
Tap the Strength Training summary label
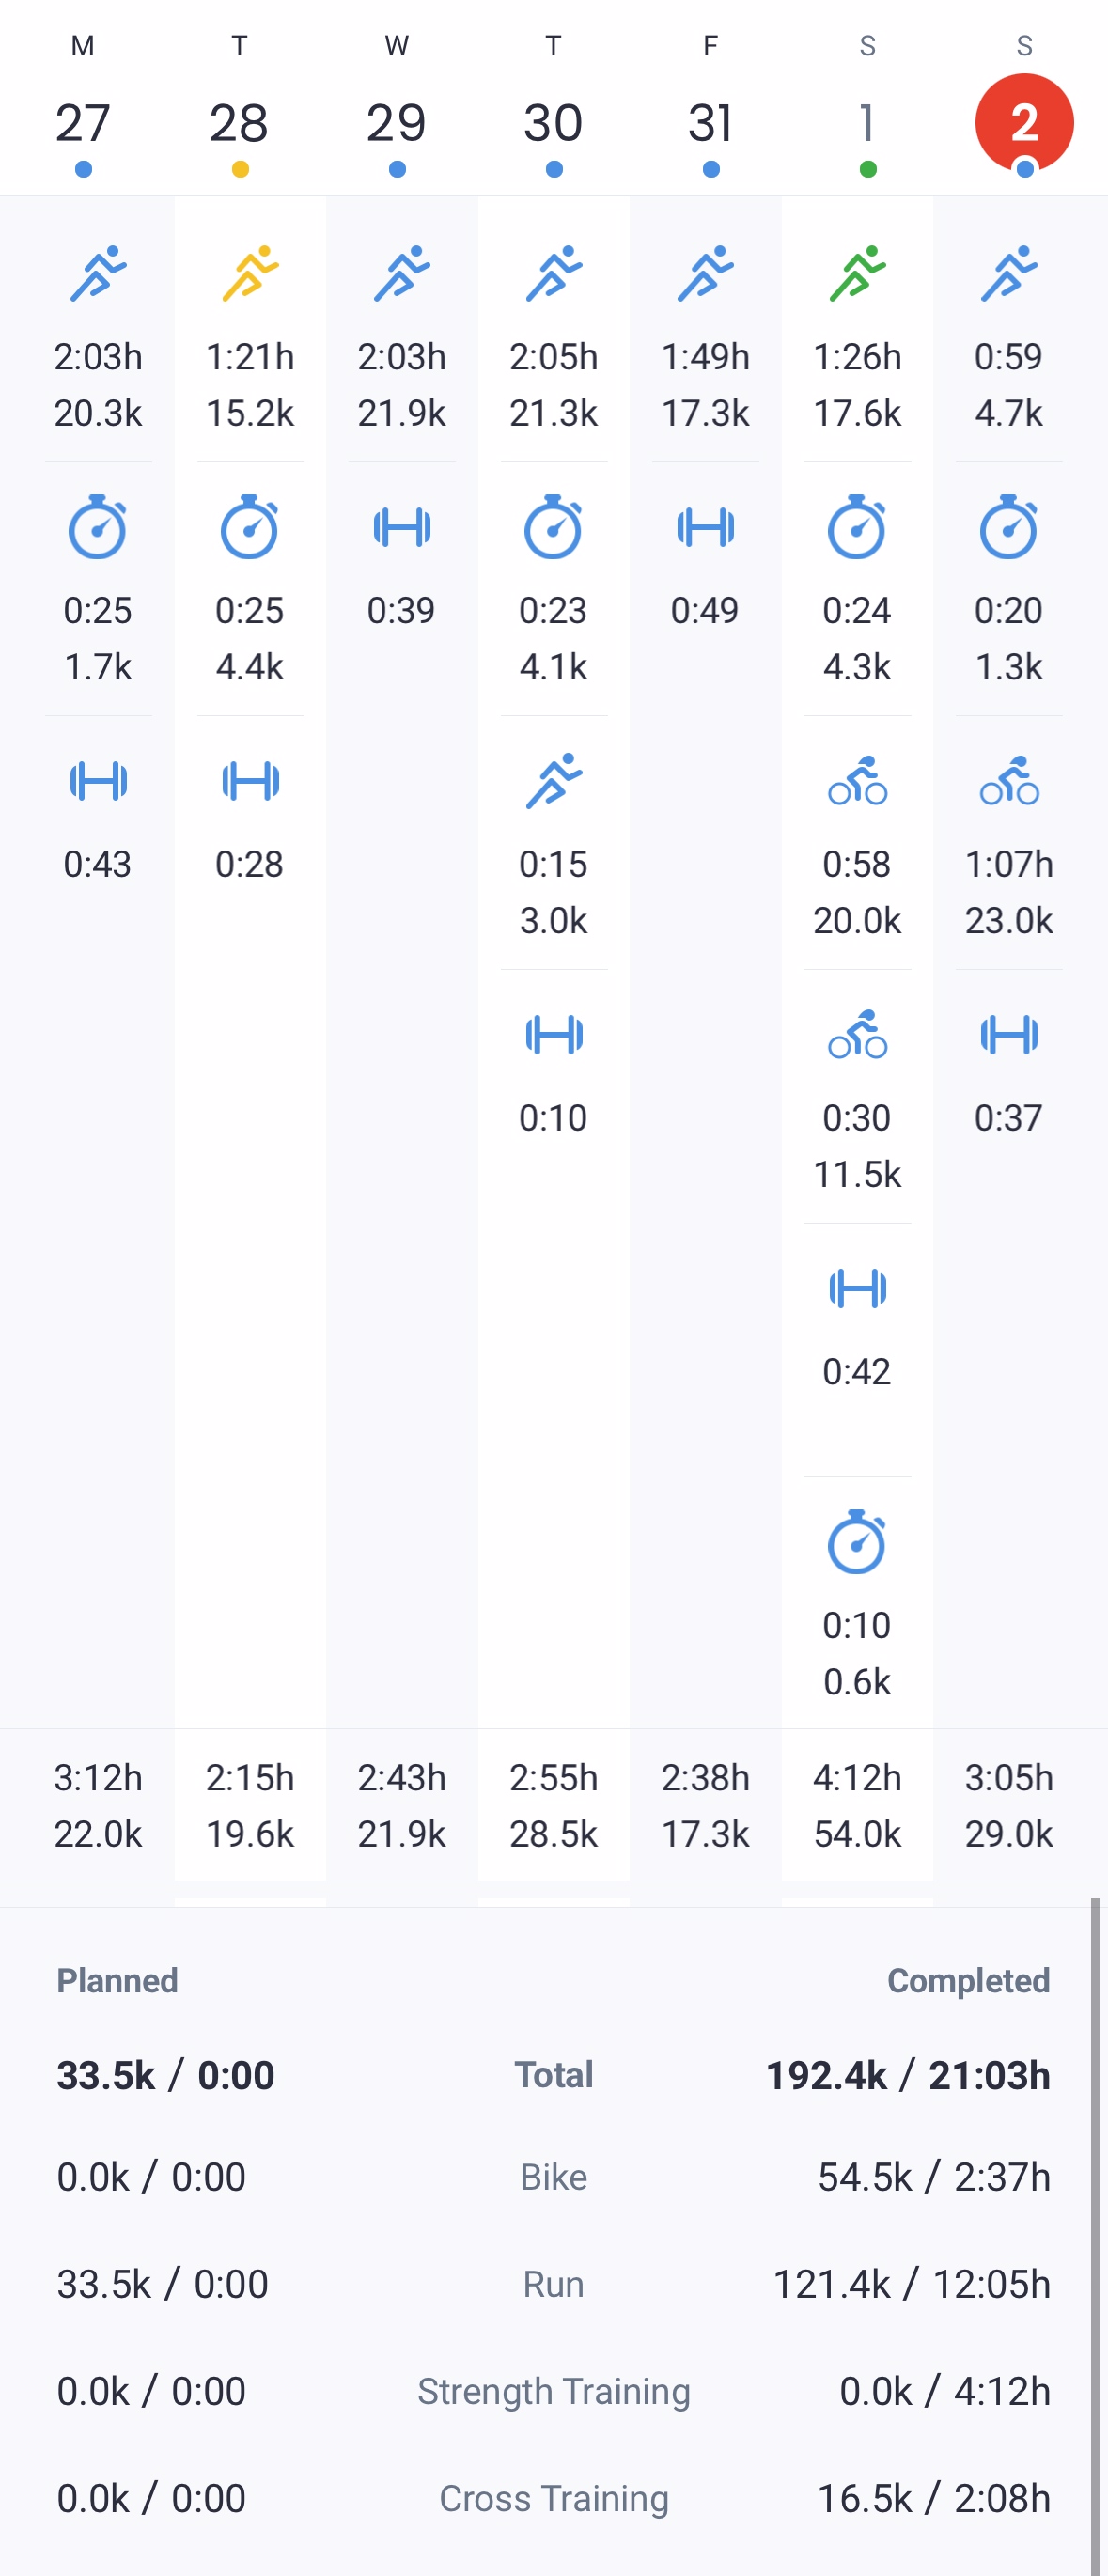coord(554,2391)
